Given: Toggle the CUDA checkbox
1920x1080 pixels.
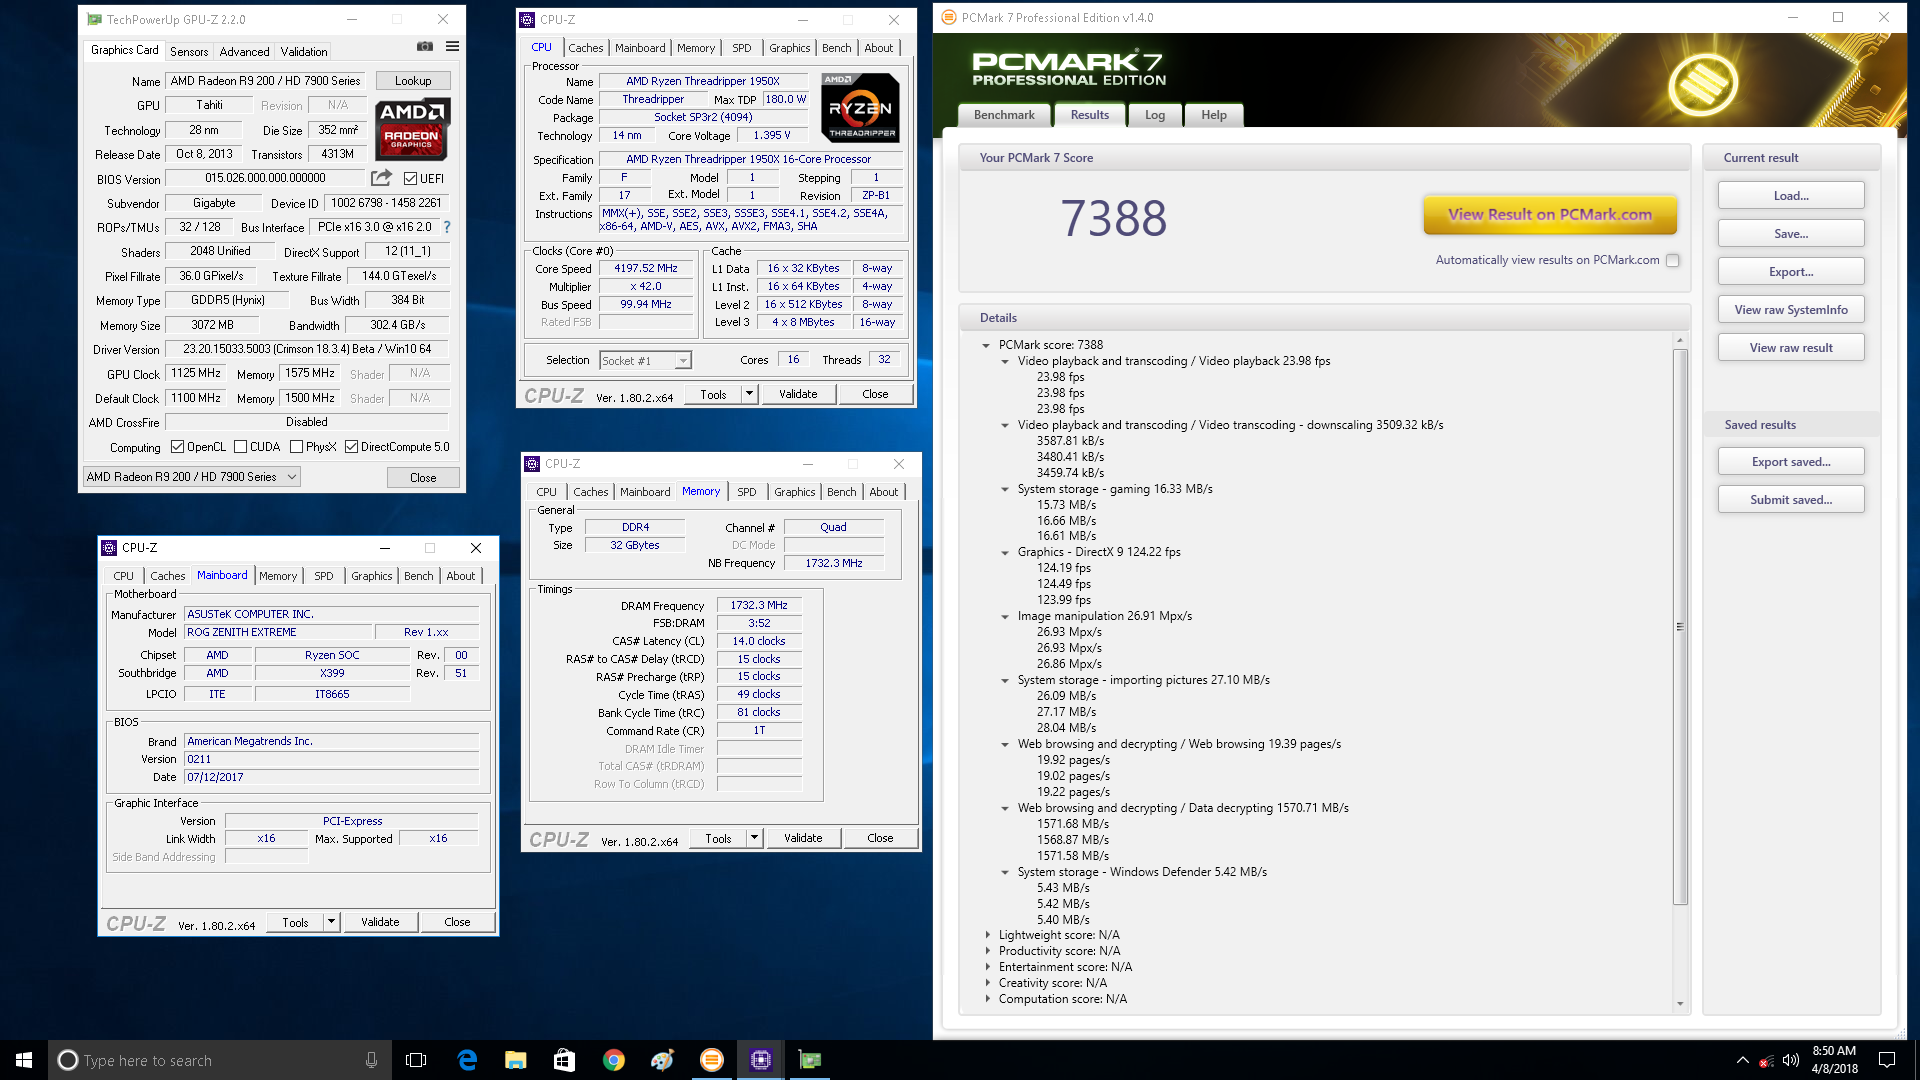Looking at the screenshot, I should pos(240,447).
